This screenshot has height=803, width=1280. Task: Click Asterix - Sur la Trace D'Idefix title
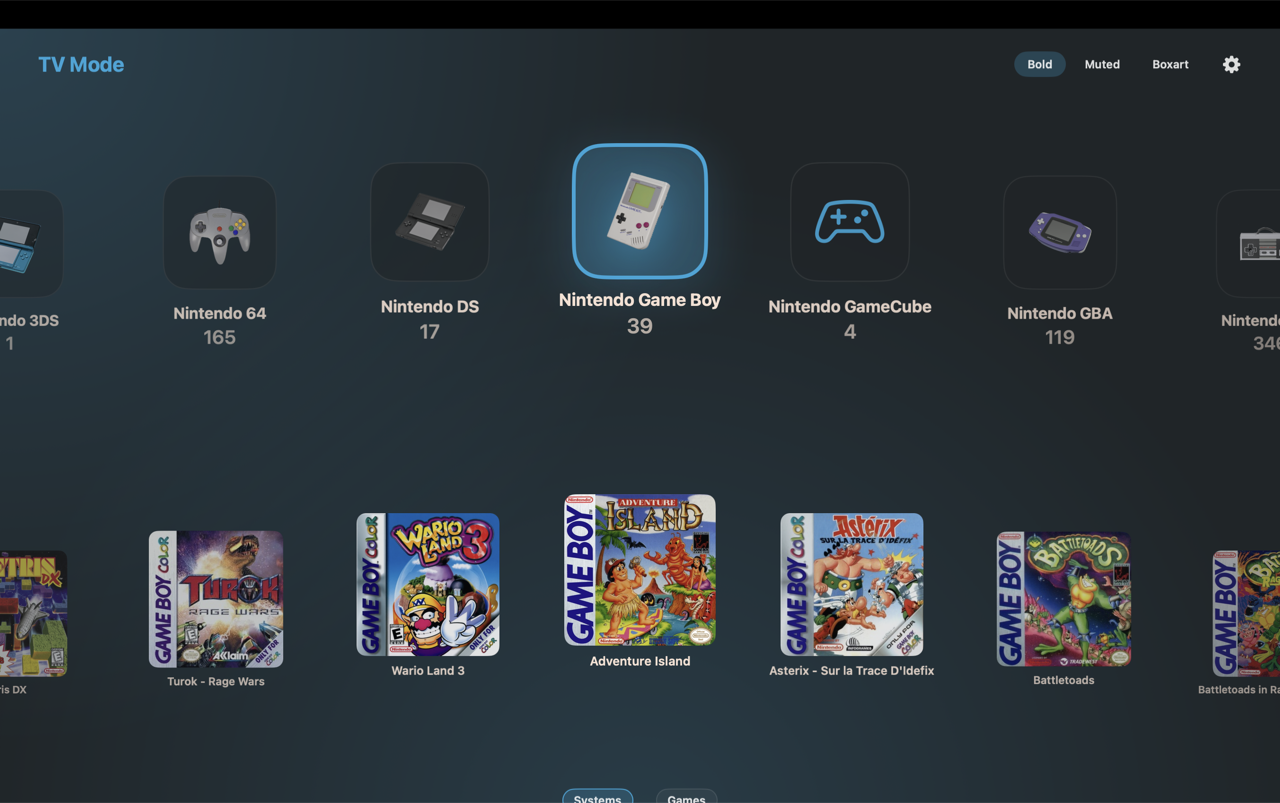[852, 671]
